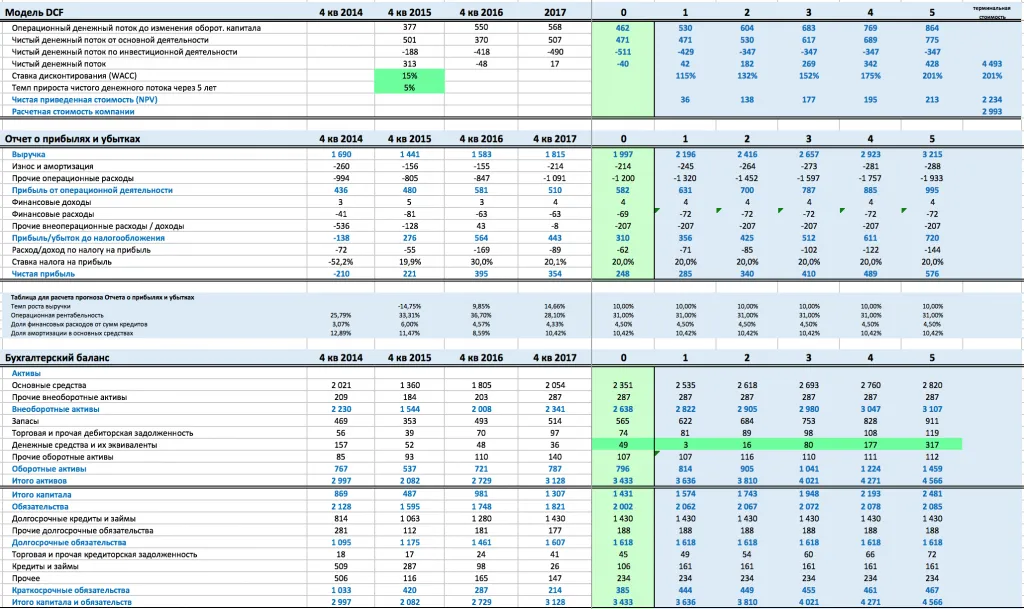1024x609 pixels.
Task: Click the 'терминальная стоимость' column header
Action: 990,12
